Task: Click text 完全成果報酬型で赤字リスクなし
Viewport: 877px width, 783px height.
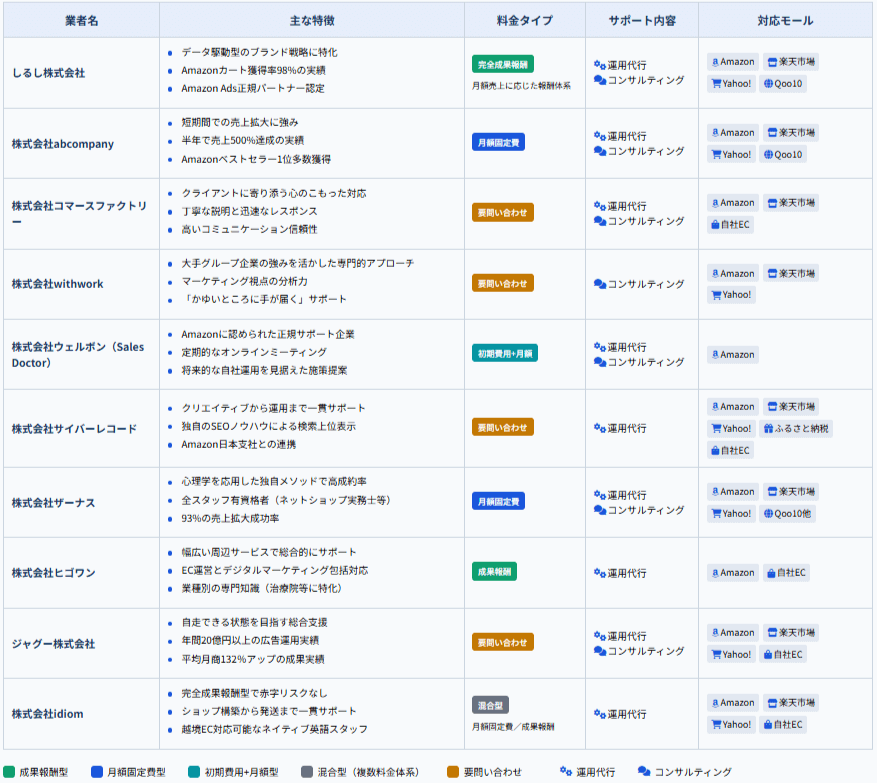Action: (x=254, y=694)
